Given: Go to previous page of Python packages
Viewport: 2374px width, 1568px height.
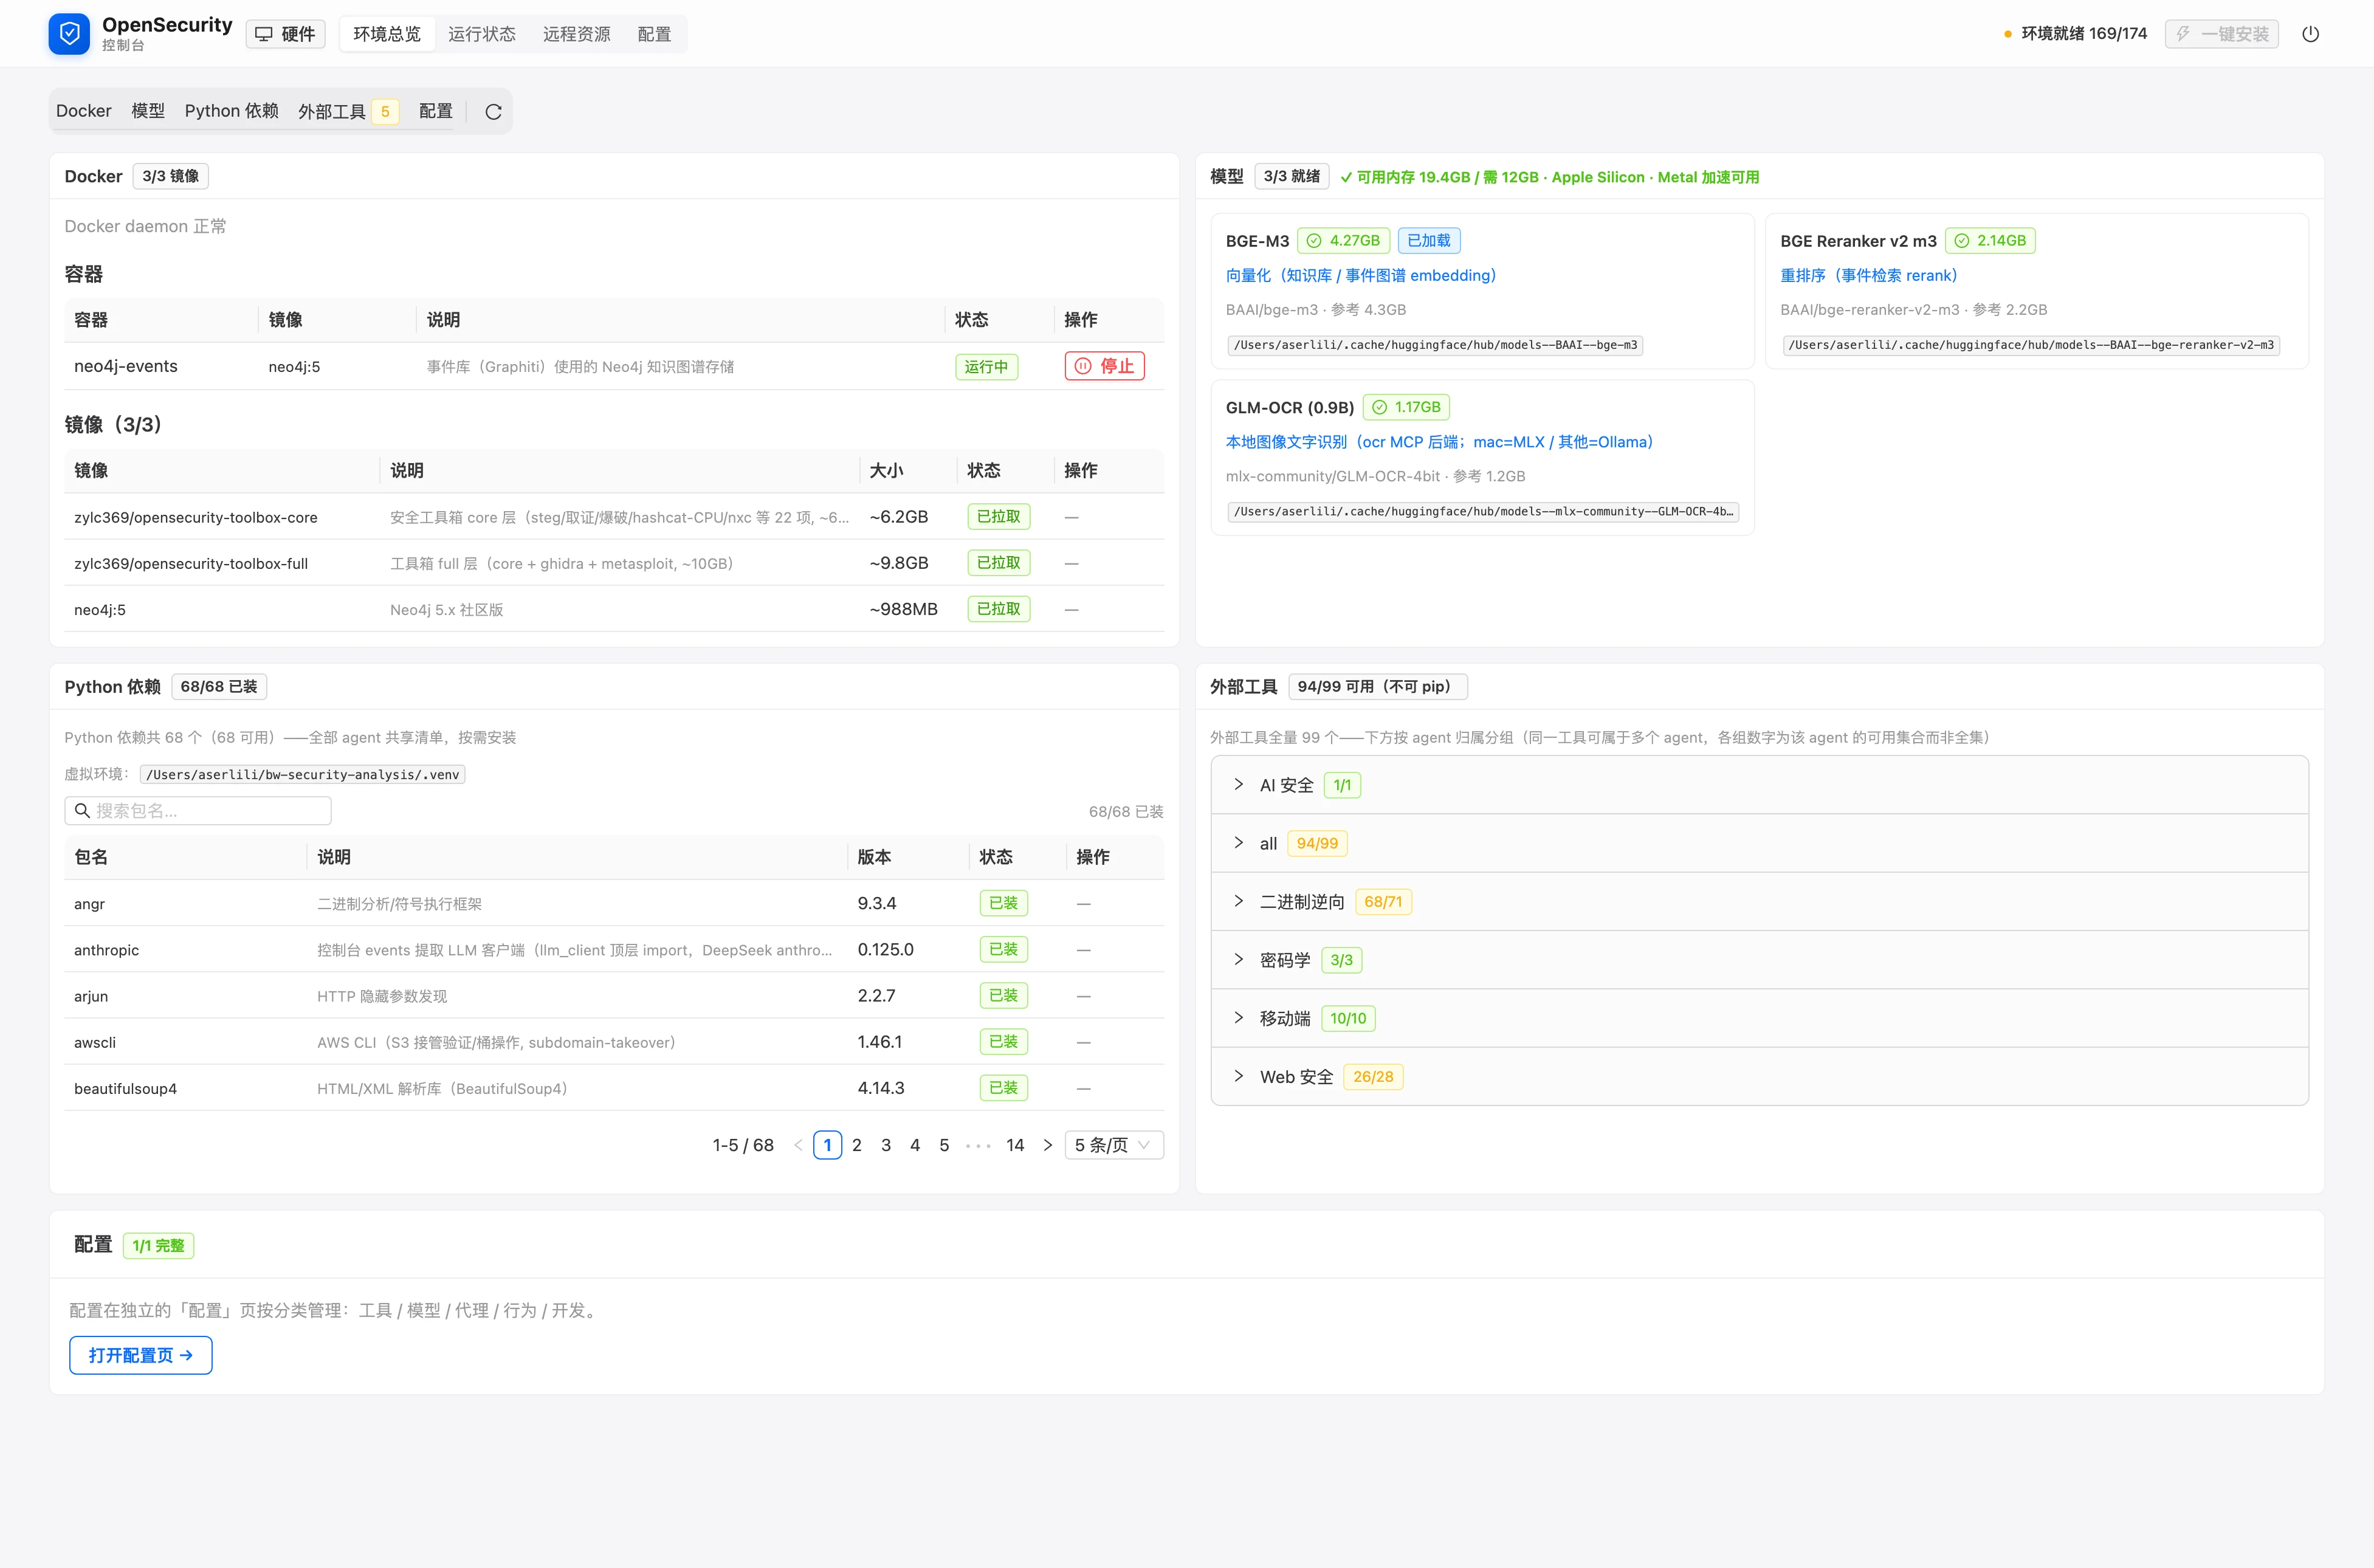Looking at the screenshot, I should click(798, 1145).
